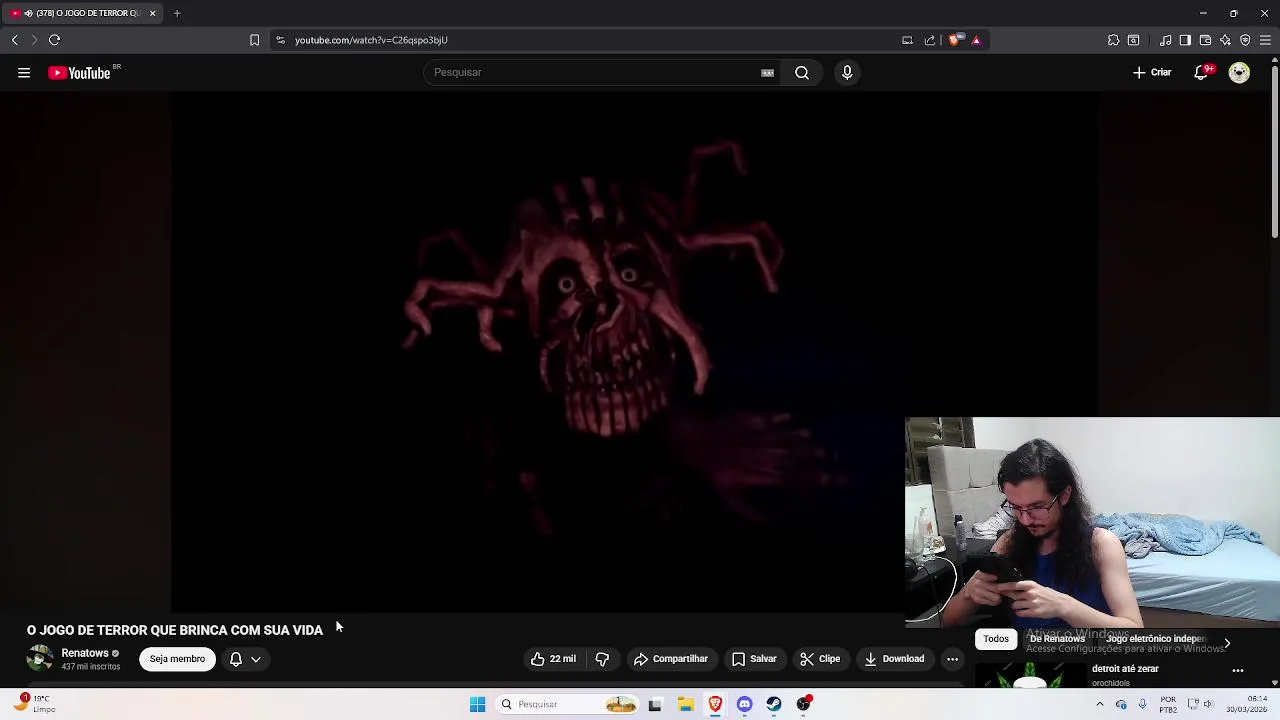Click the YouTube search magnifier button
The width and height of the screenshot is (1280, 720).
click(802, 72)
